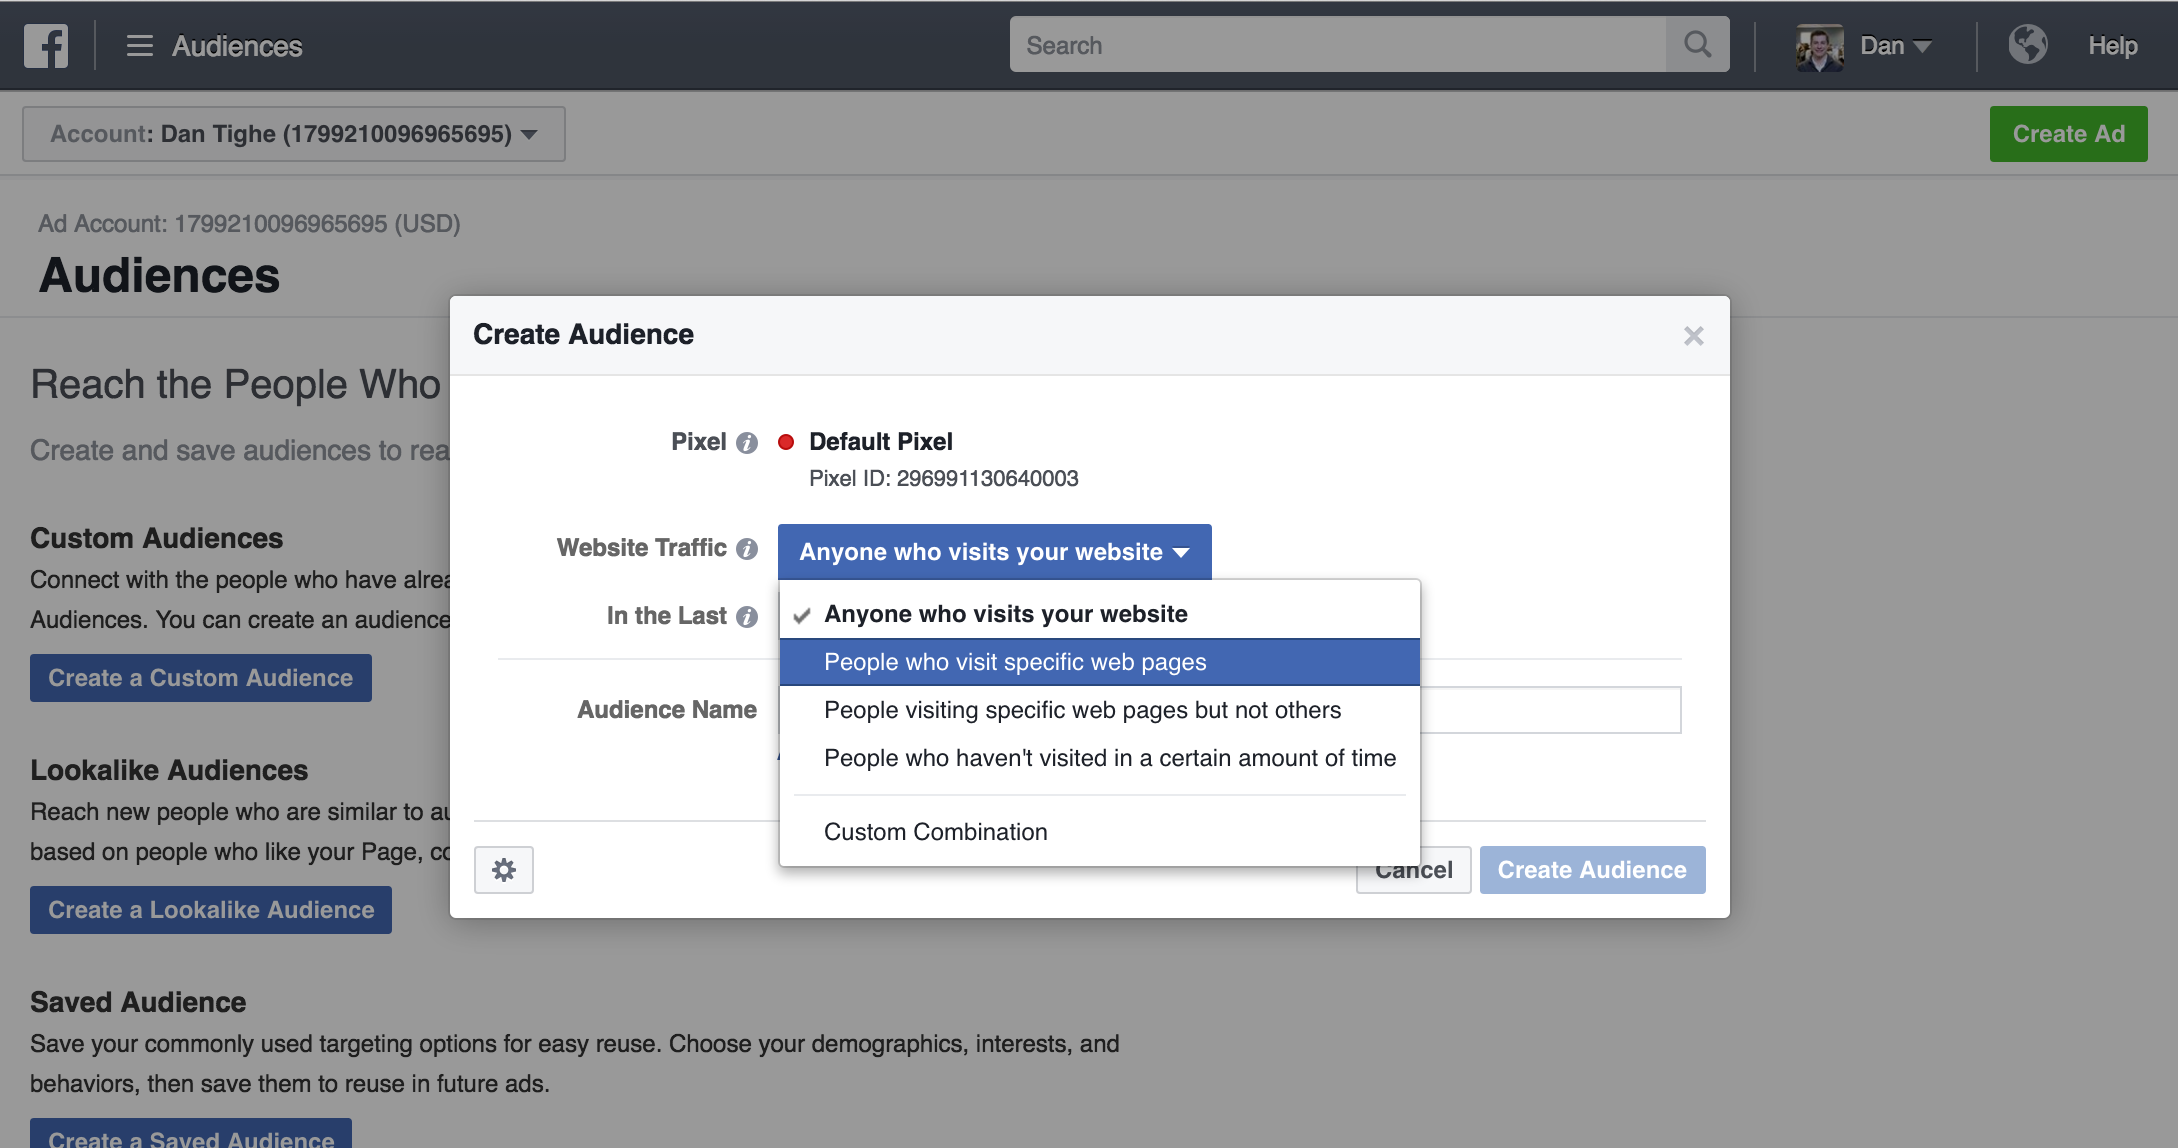Open the Account Dan Tighe selector

294,134
